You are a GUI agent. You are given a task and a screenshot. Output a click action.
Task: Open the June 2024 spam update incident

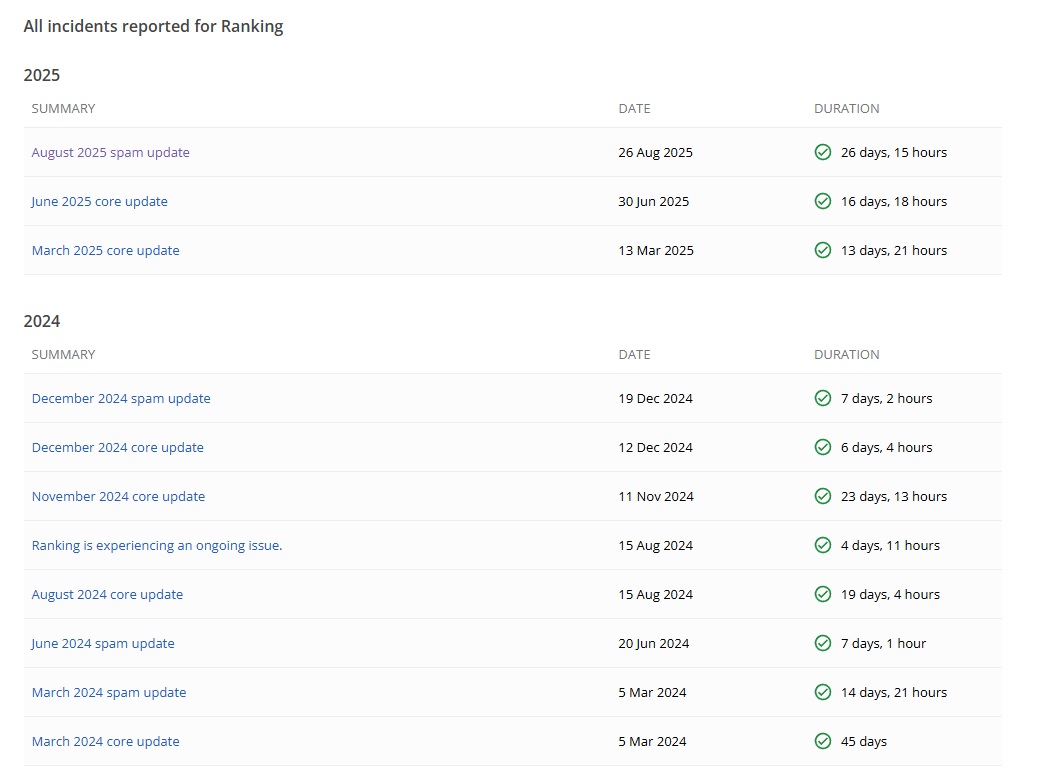click(103, 644)
